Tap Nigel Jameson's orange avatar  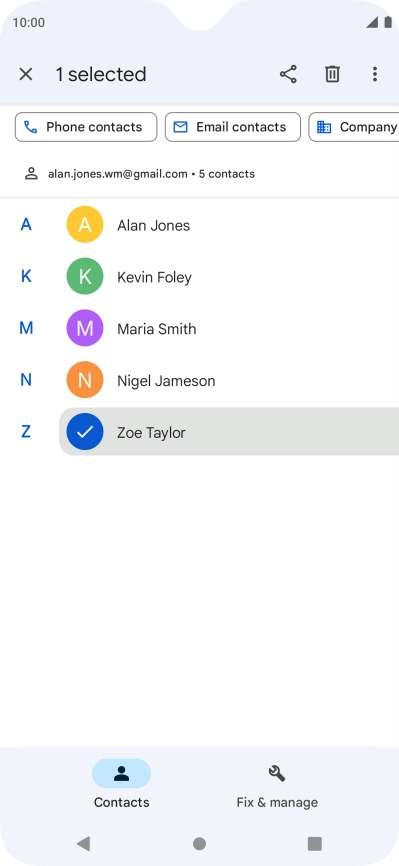point(85,380)
